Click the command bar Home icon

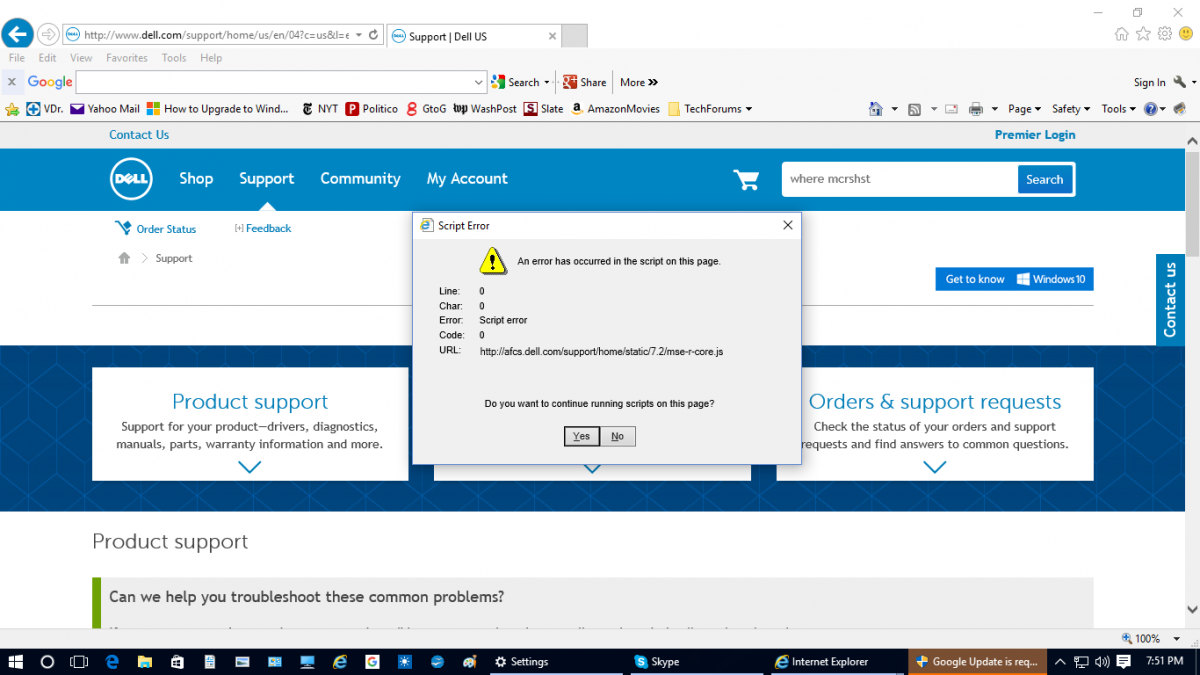click(x=876, y=109)
